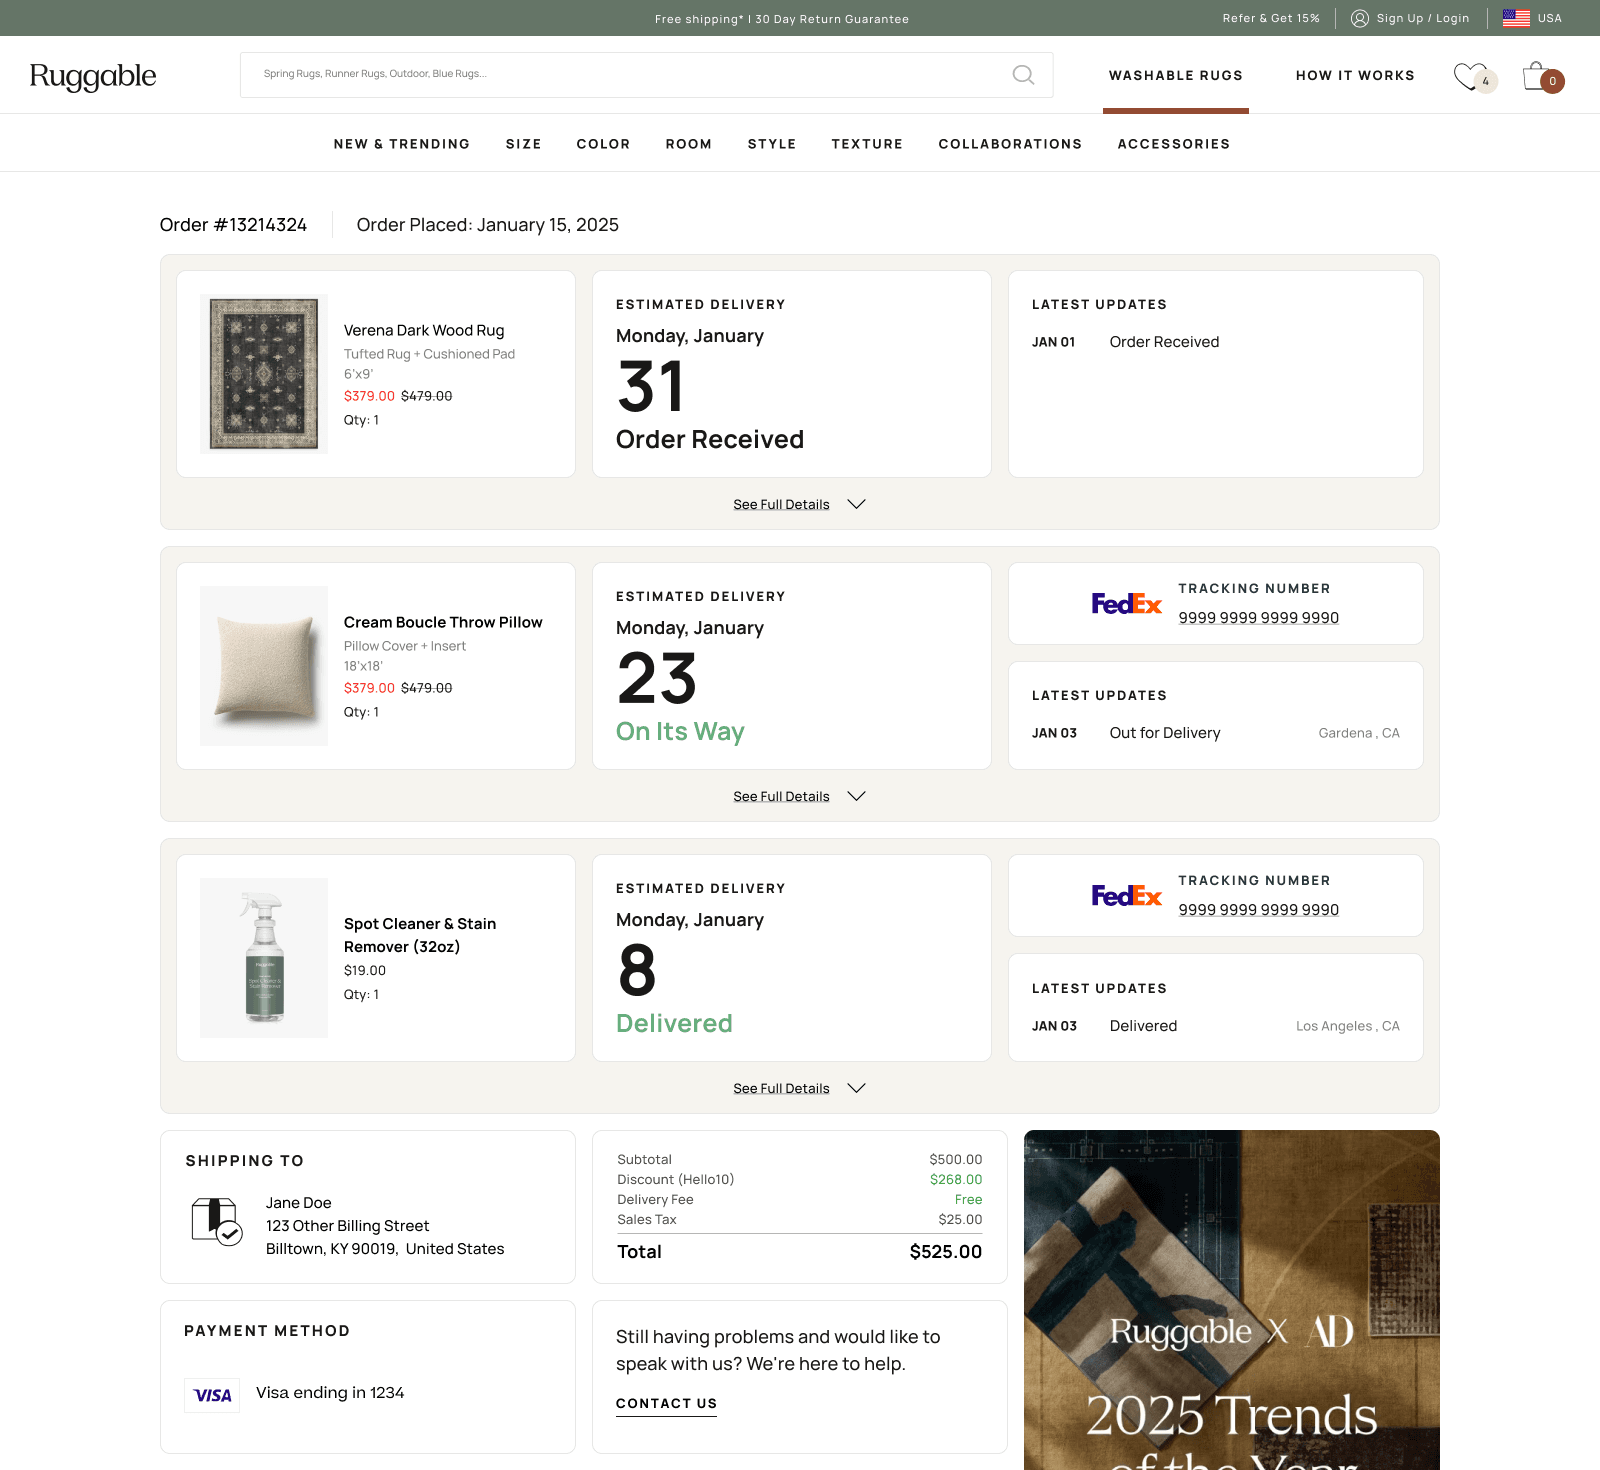Click Spot Cleaner & Stain Remover title
The width and height of the screenshot is (1600, 1470).
point(420,935)
